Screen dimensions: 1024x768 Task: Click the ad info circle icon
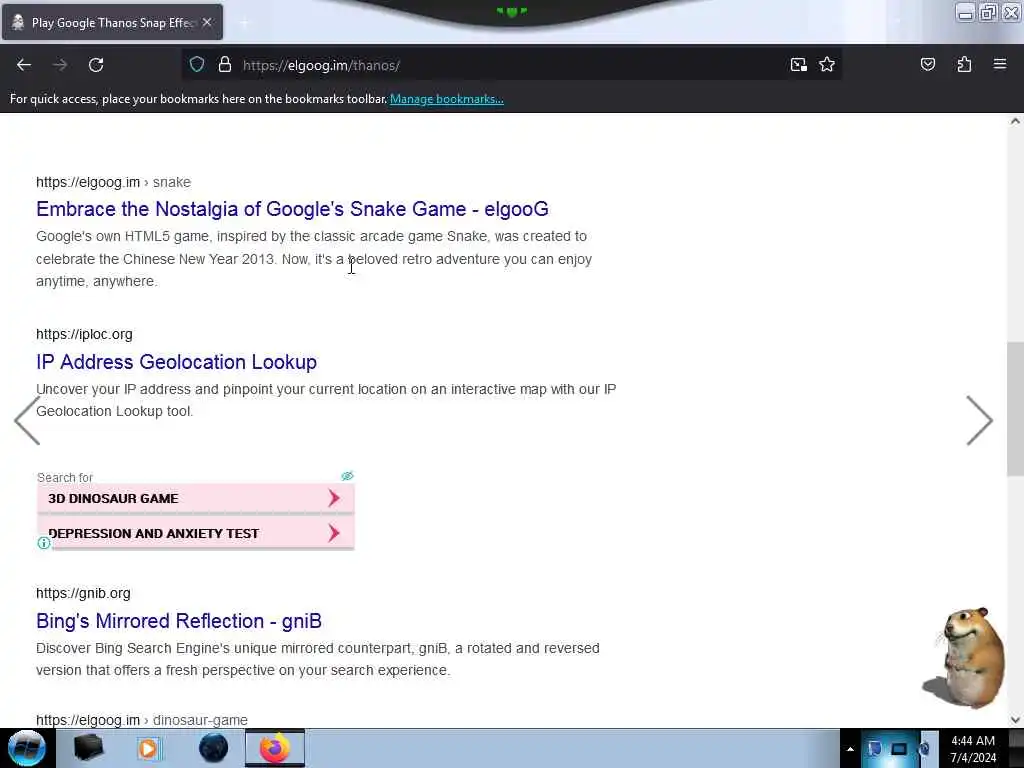(x=44, y=543)
